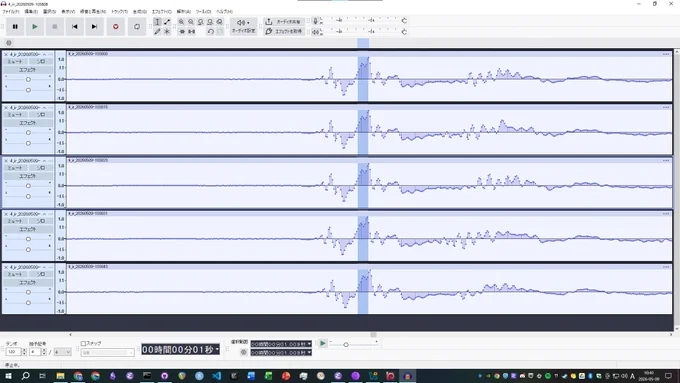This screenshot has height=383, width=680.
Task: Click the Zoom In magnifier
Action: [x=181, y=22]
